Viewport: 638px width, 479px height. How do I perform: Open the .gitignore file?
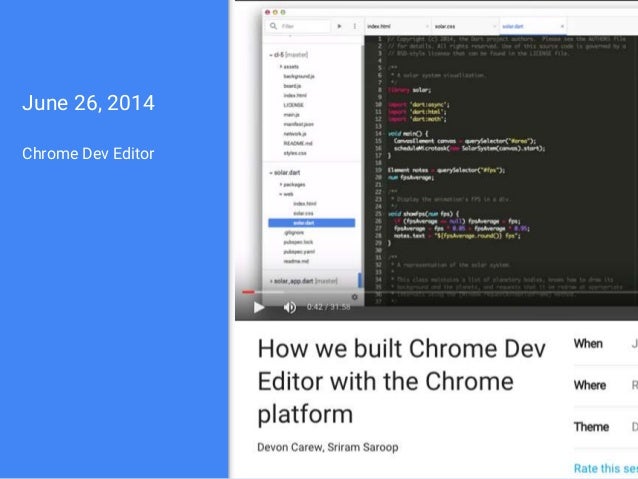[x=294, y=232]
